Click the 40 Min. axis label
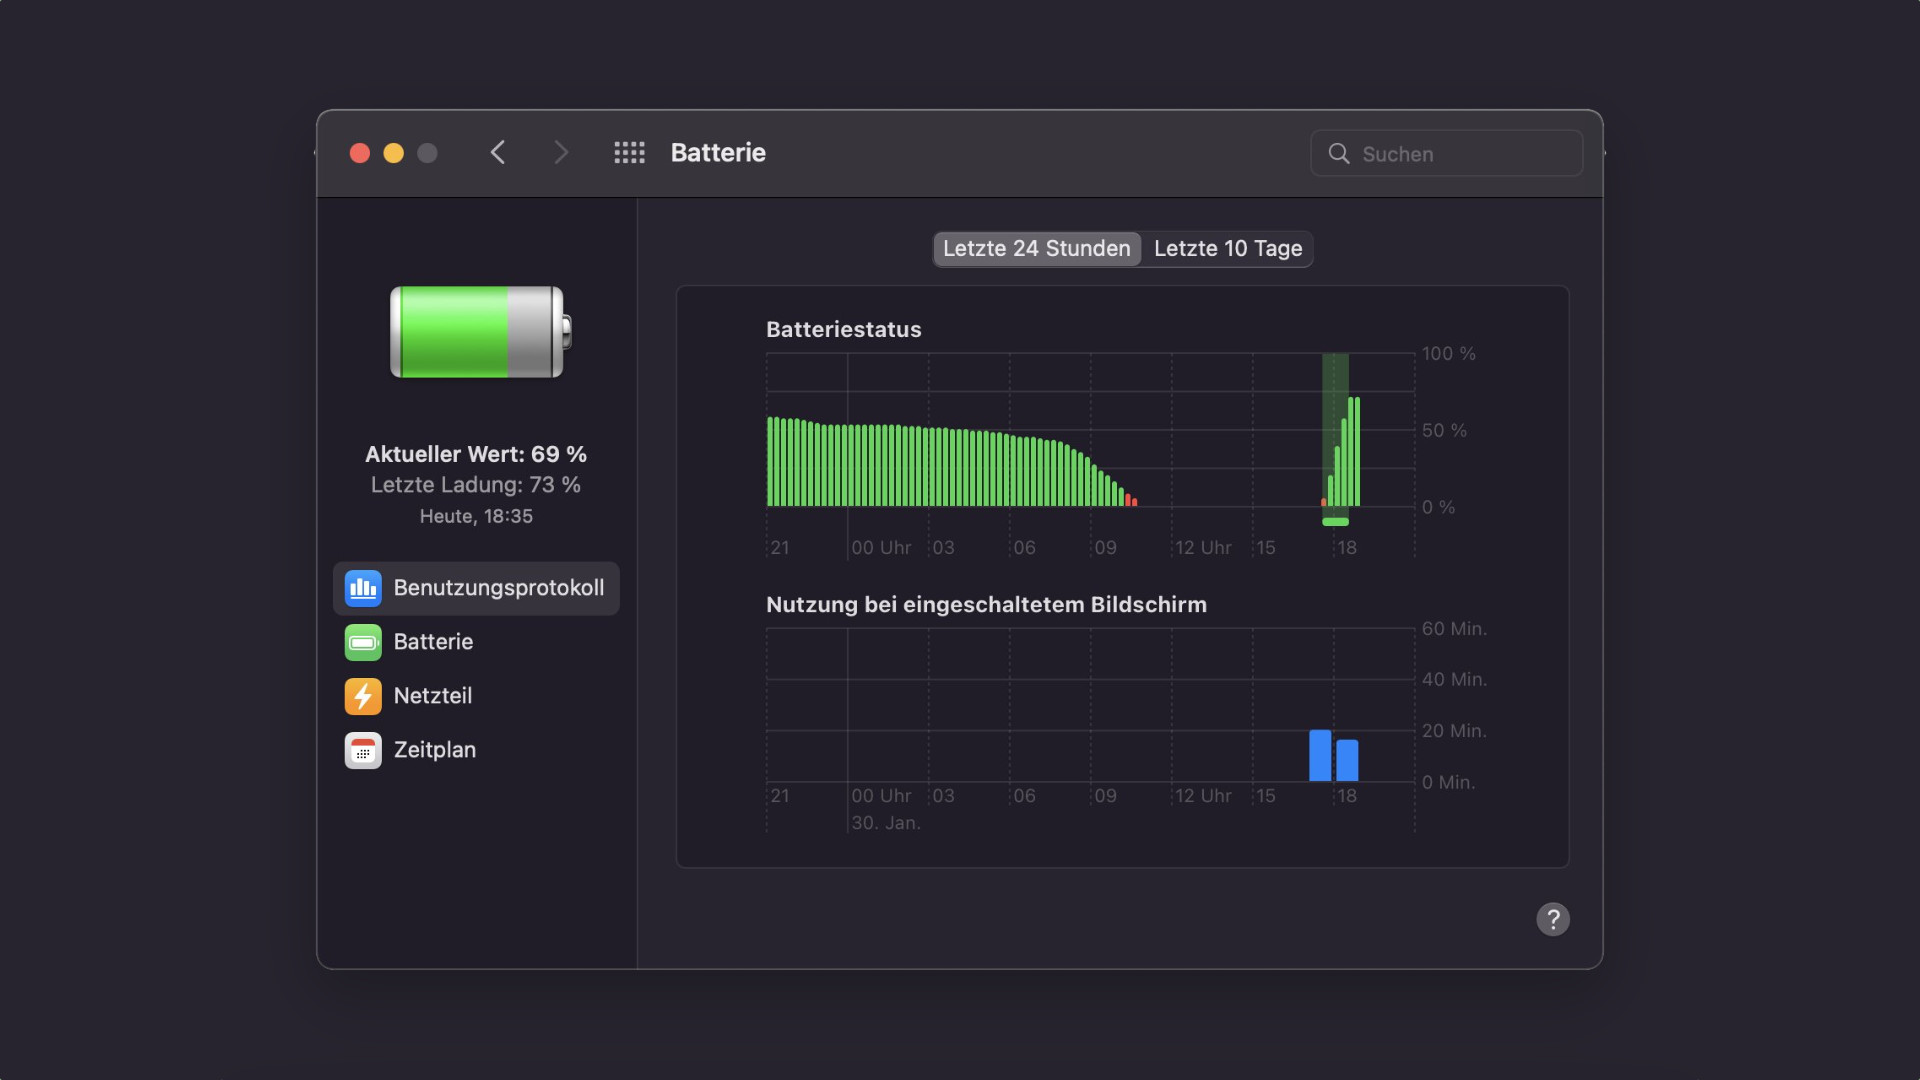 point(1455,680)
